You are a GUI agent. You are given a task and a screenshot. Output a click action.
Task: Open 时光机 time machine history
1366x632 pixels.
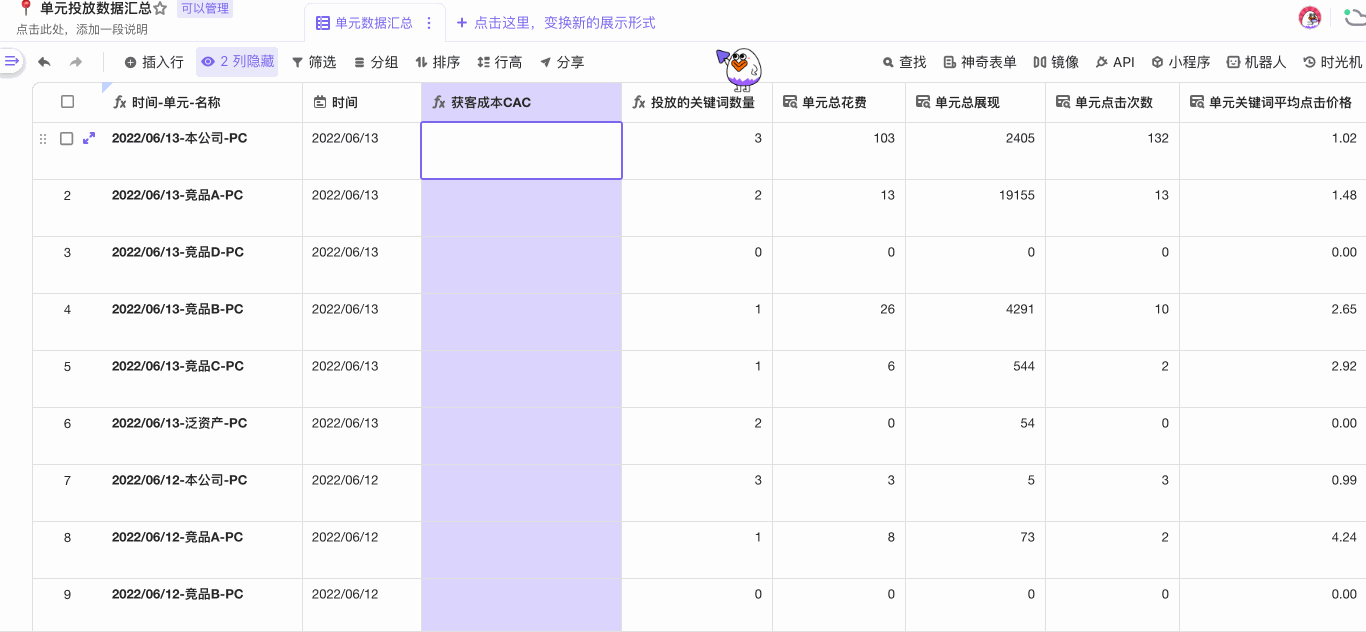tap(1332, 62)
